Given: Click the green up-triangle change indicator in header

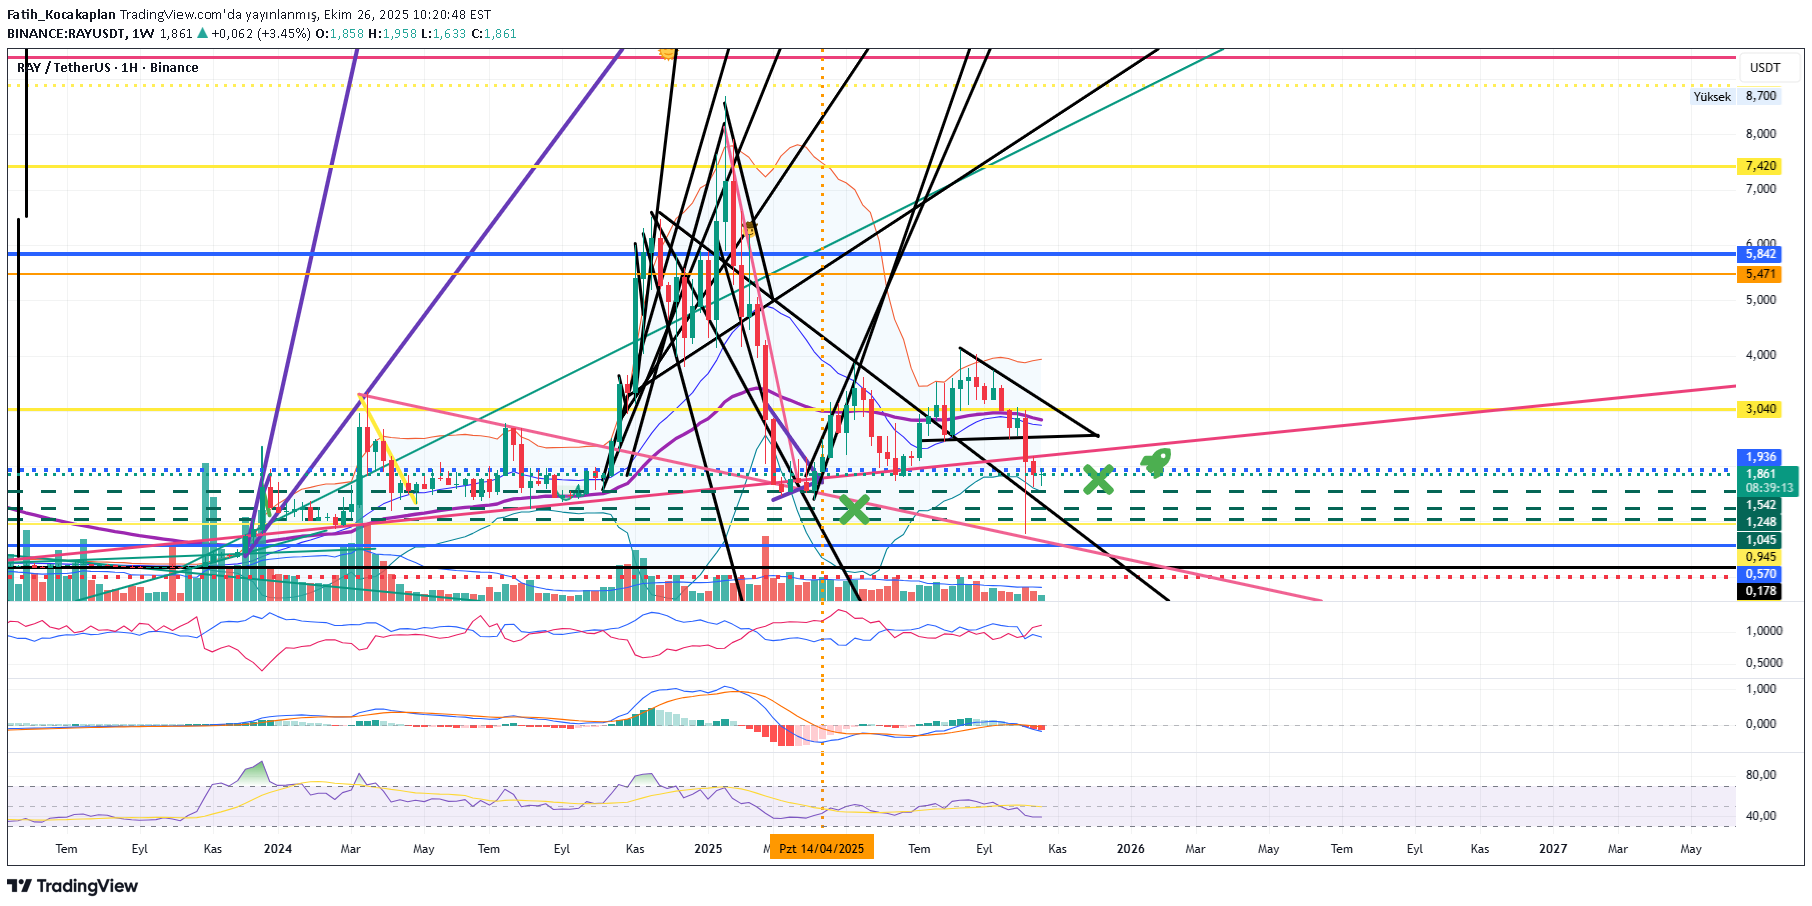Looking at the screenshot, I should pos(203,33).
